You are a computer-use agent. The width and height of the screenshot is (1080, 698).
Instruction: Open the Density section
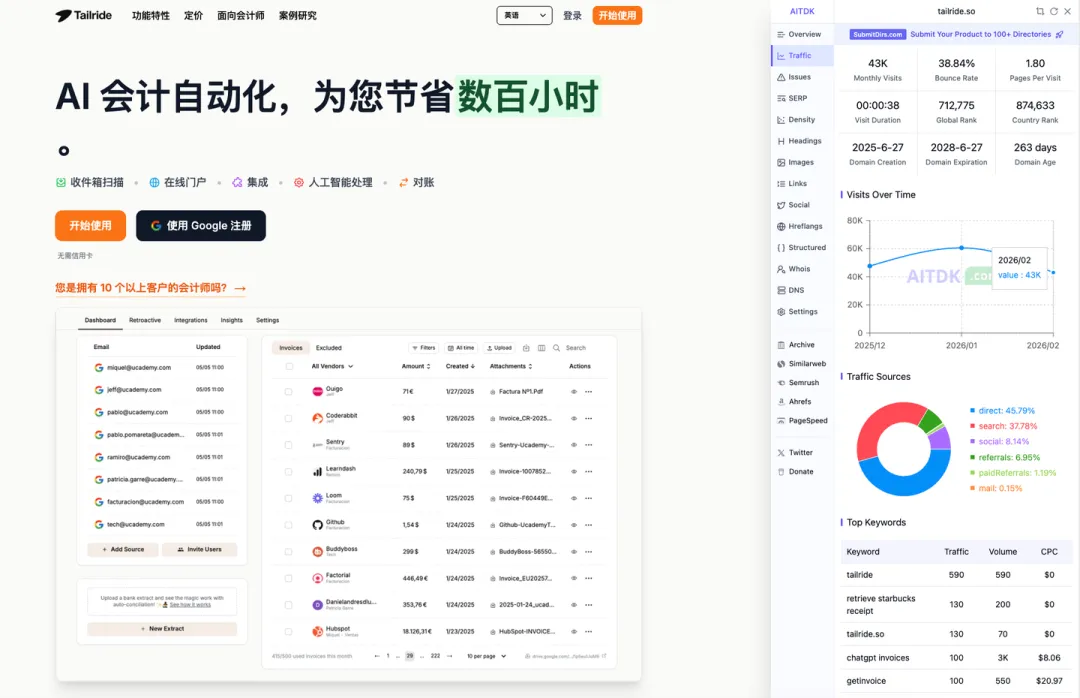(801, 119)
